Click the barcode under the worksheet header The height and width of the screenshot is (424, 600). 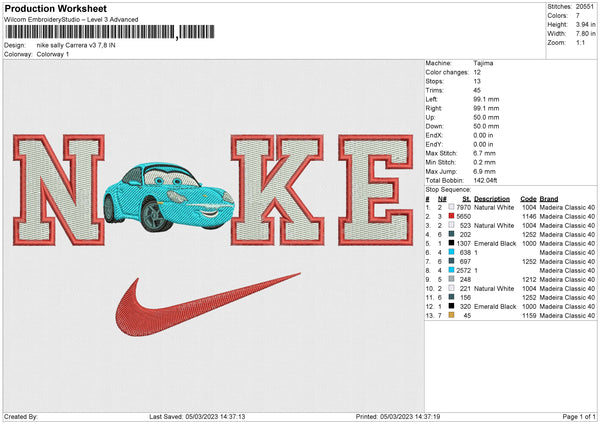click(109, 32)
